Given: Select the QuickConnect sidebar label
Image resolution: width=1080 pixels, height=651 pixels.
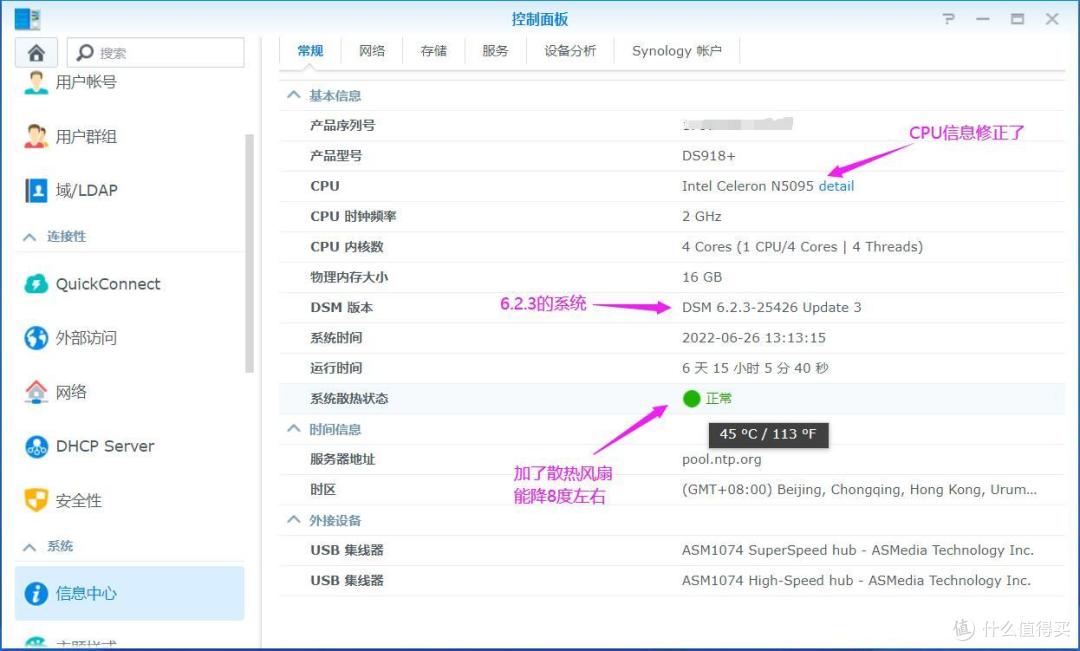Looking at the screenshot, I should click(108, 284).
